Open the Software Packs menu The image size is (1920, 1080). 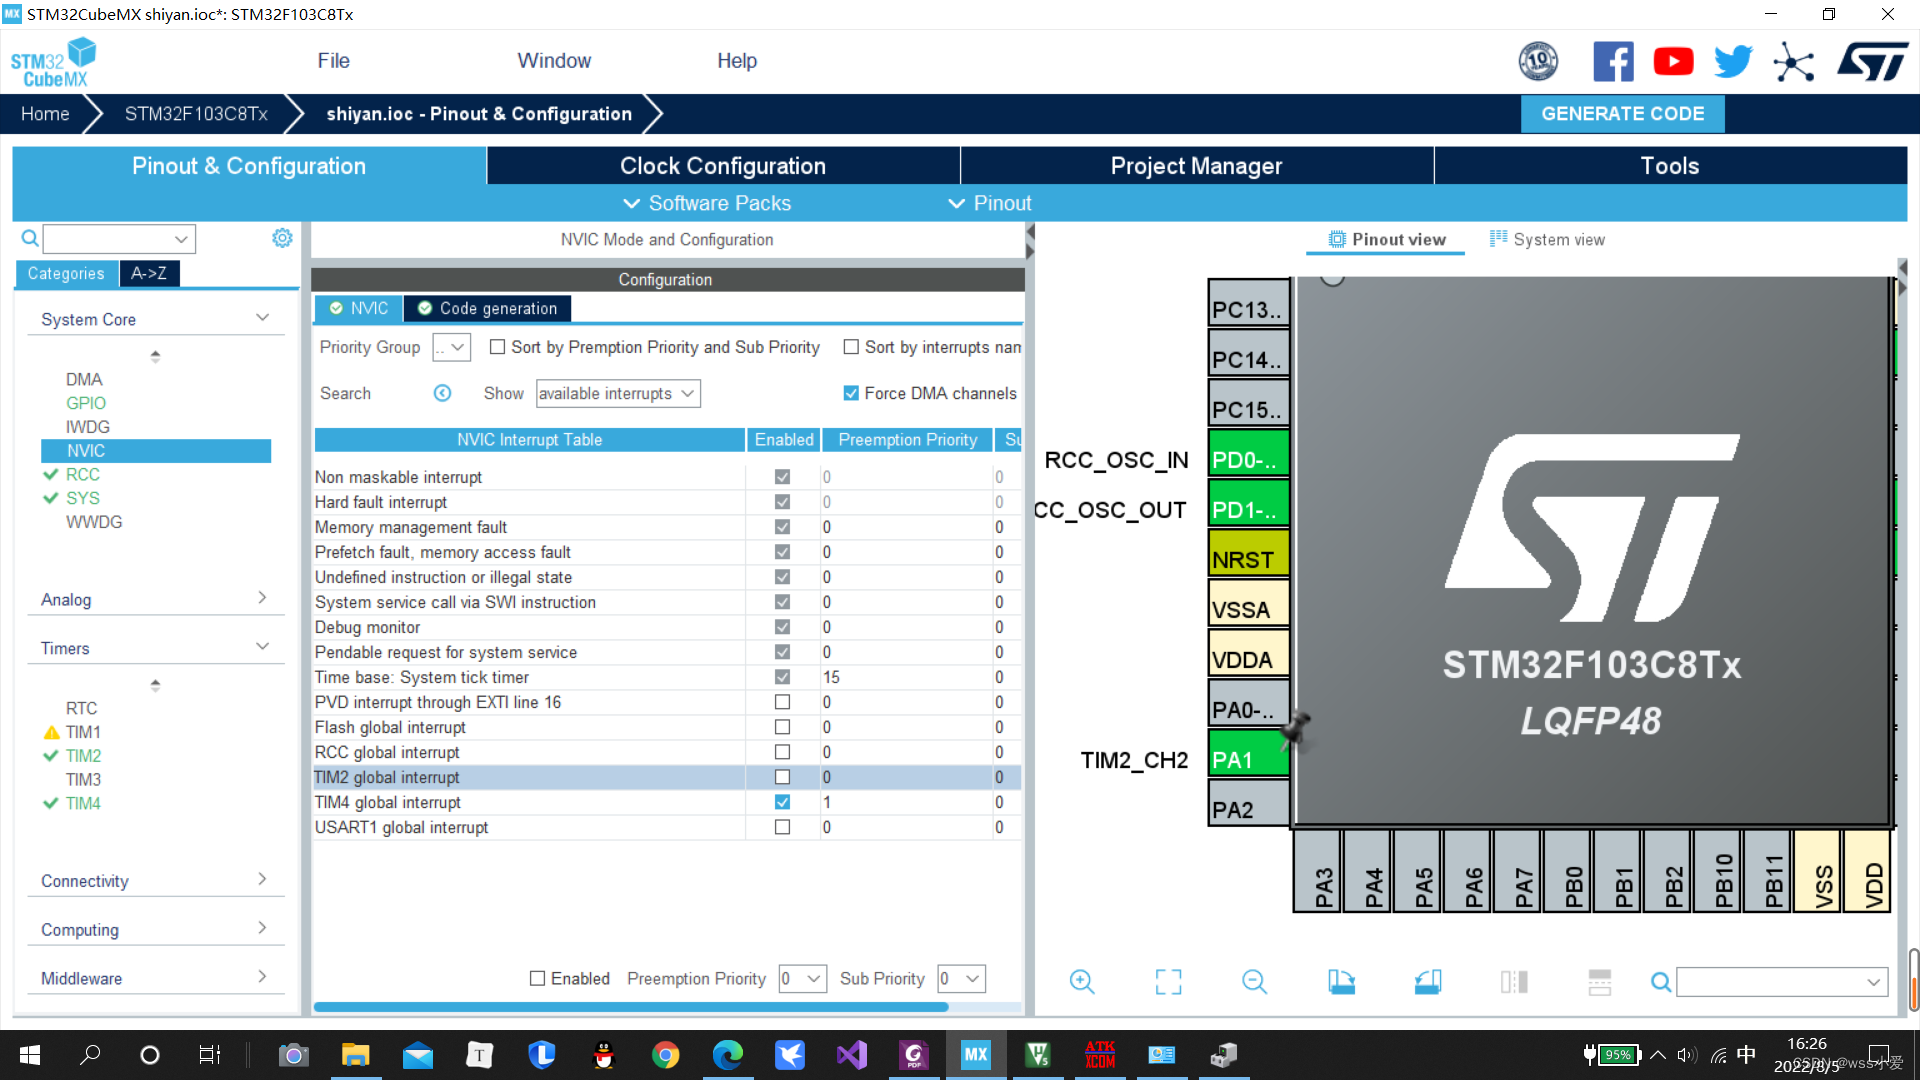point(707,203)
